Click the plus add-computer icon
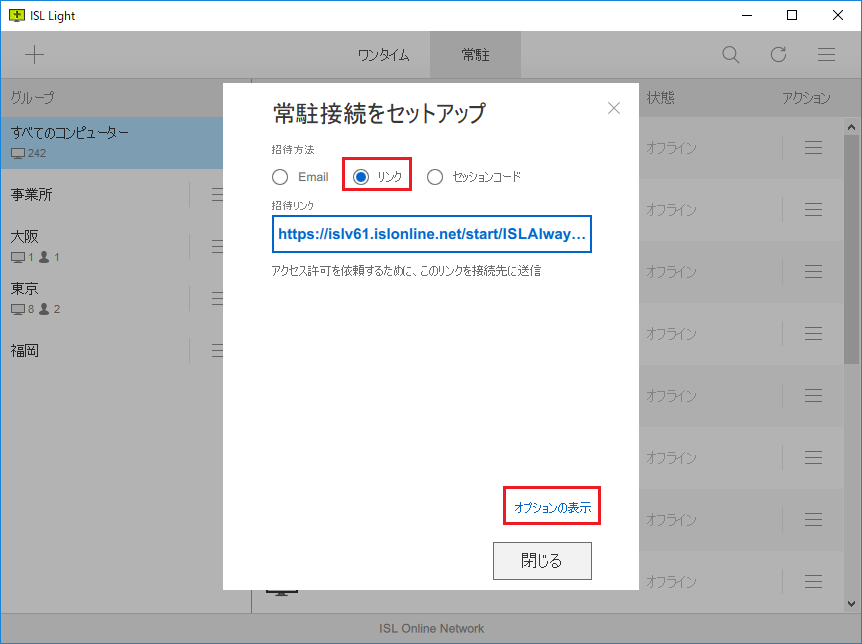 coord(34,54)
